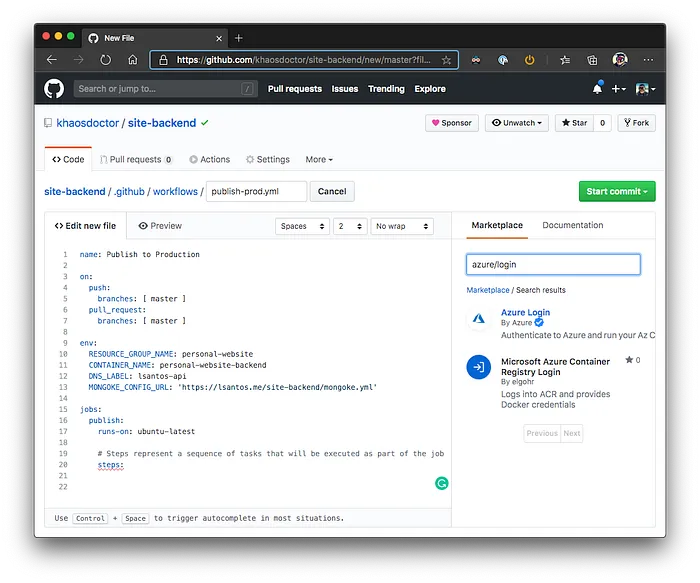Go back with the browser back arrow
This screenshot has width=700, height=583.
(52, 60)
